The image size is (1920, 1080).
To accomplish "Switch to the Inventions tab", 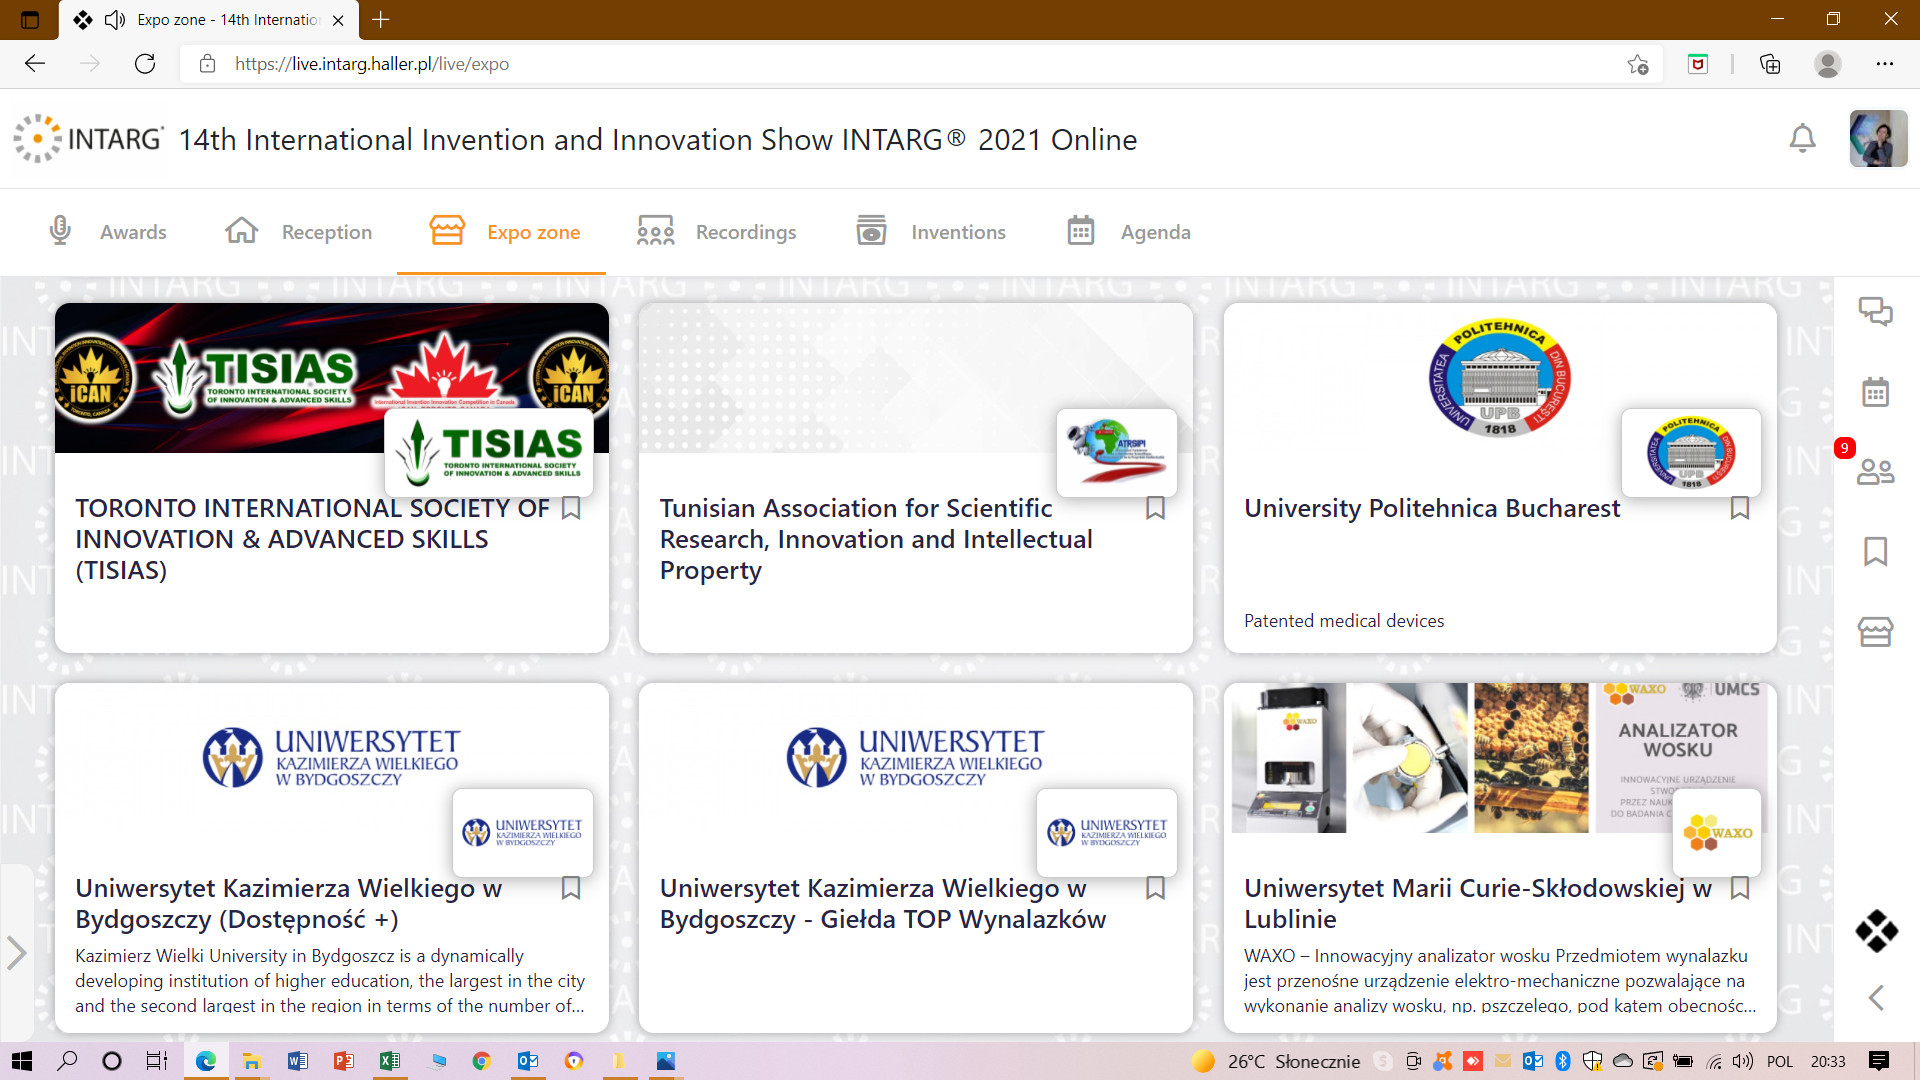I will 930,232.
